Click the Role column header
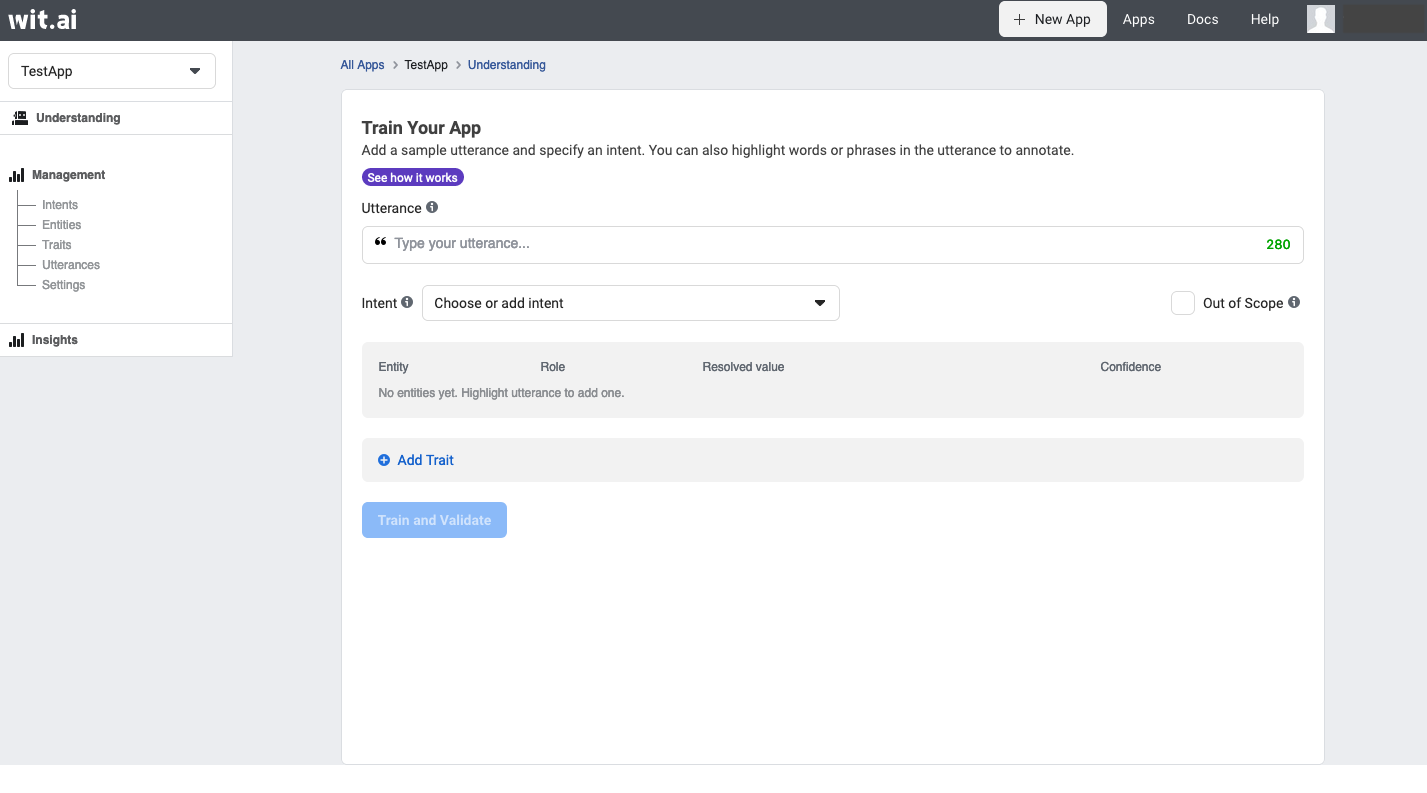Screen dimensions: 1427x793 coord(553,367)
